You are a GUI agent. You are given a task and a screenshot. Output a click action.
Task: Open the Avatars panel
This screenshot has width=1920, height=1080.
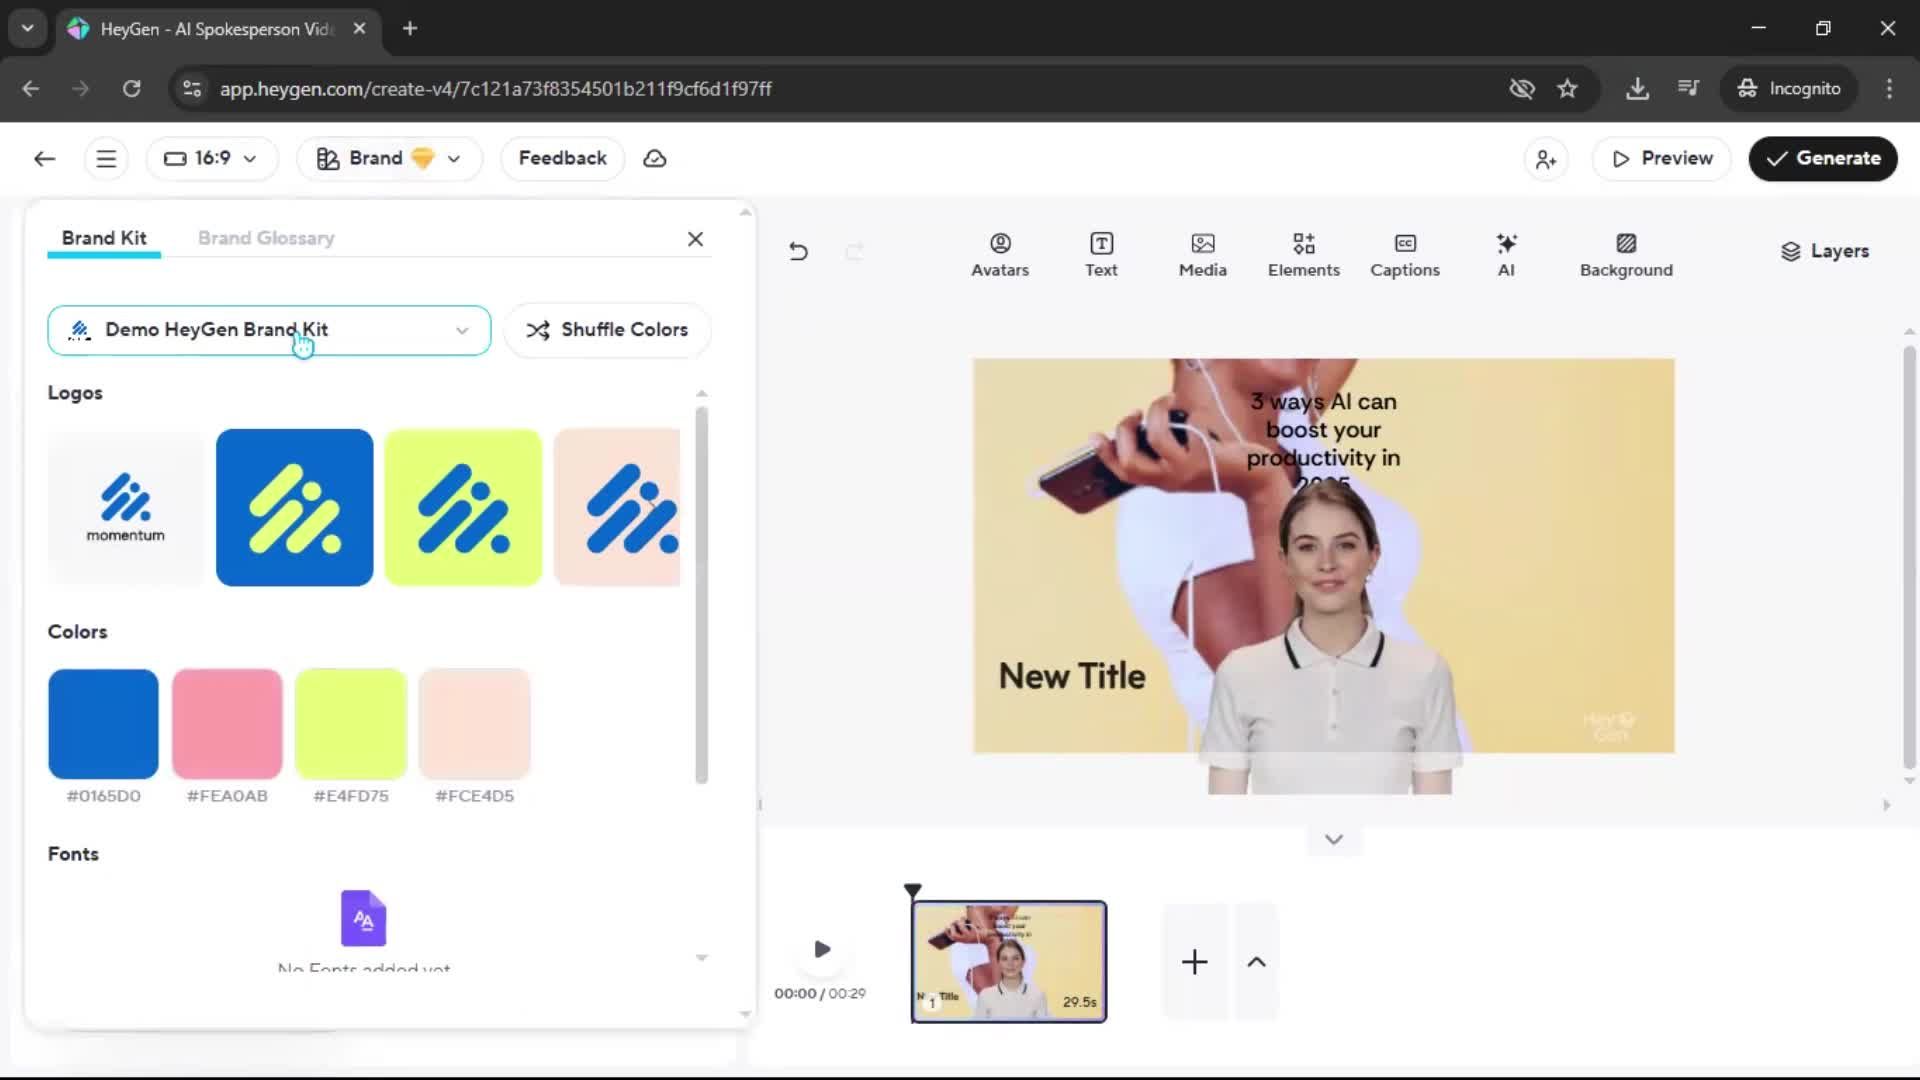[x=999, y=254]
